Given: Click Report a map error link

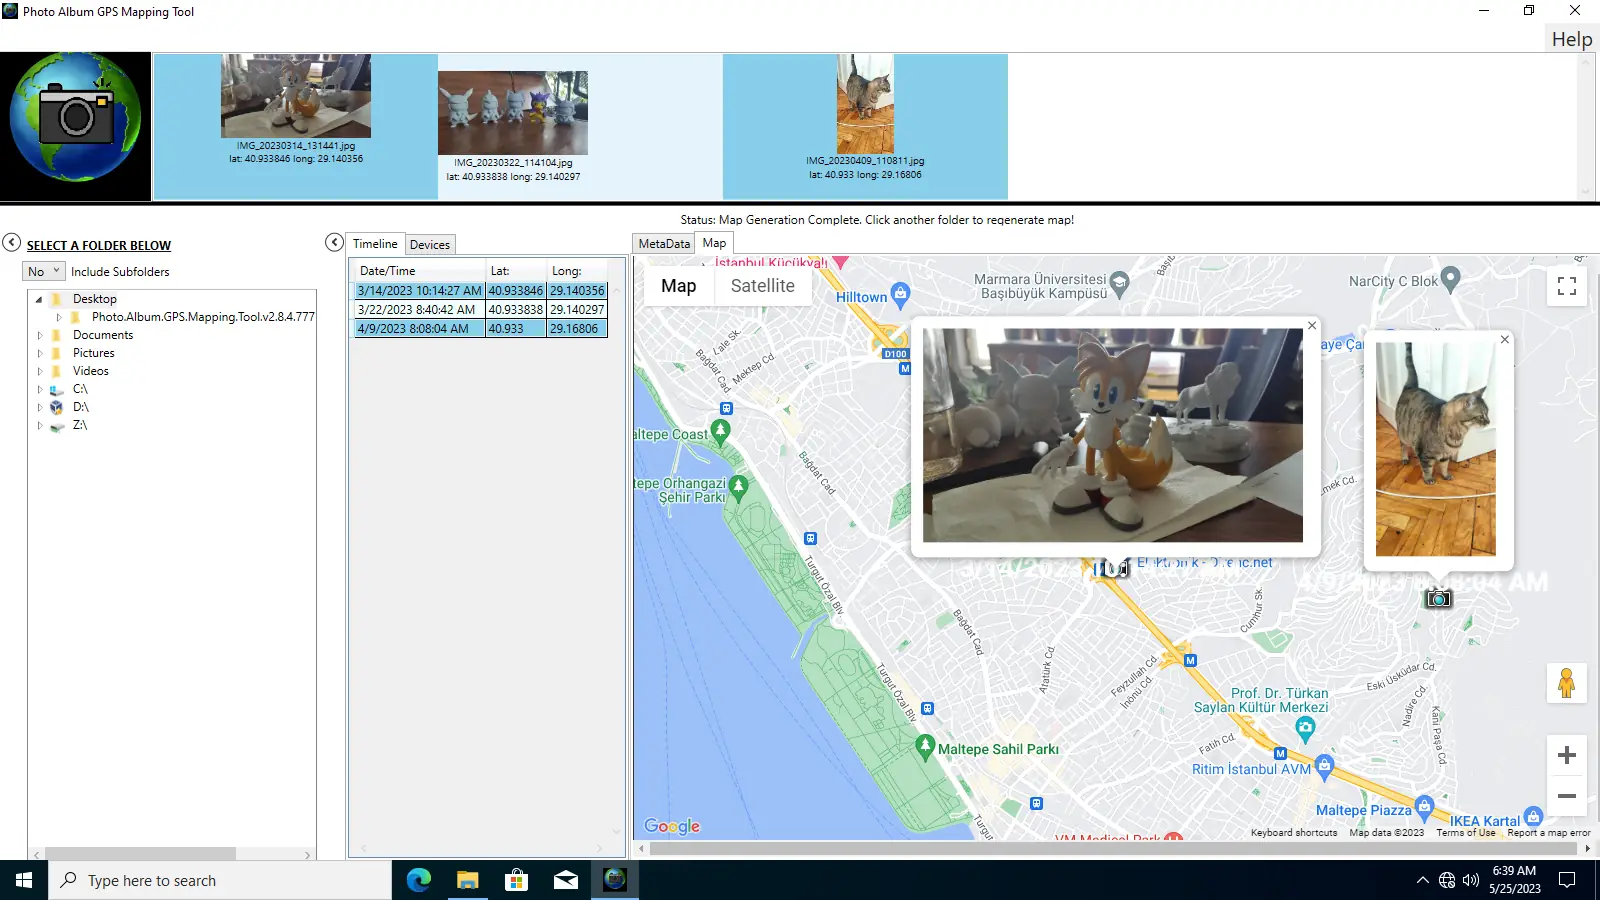Looking at the screenshot, I should coord(1548,833).
